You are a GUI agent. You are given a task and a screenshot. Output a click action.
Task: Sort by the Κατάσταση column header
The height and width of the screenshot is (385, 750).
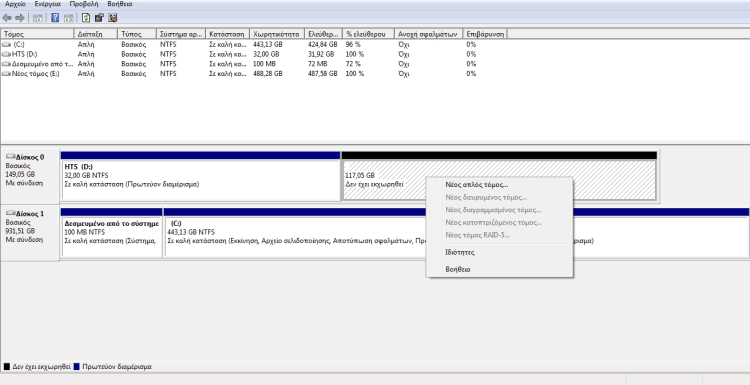click(x=227, y=34)
